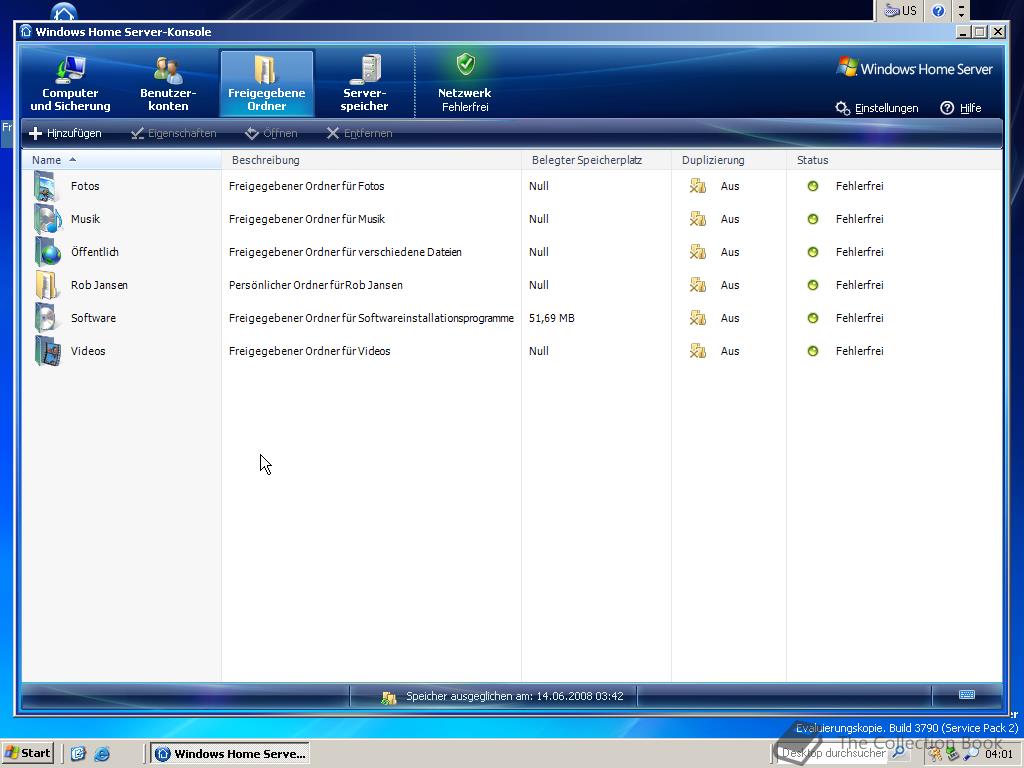Click 'Speicher ausgeglichen am' status text
The image size is (1024, 768).
515,696
